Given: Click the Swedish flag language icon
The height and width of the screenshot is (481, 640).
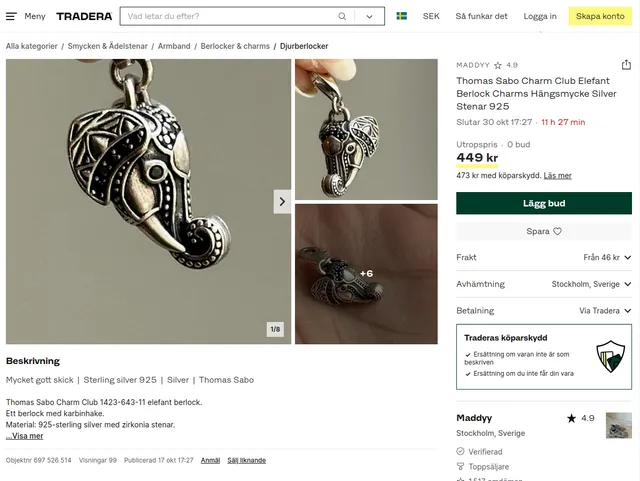Looking at the screenshot, I should [x=401, y=16].
